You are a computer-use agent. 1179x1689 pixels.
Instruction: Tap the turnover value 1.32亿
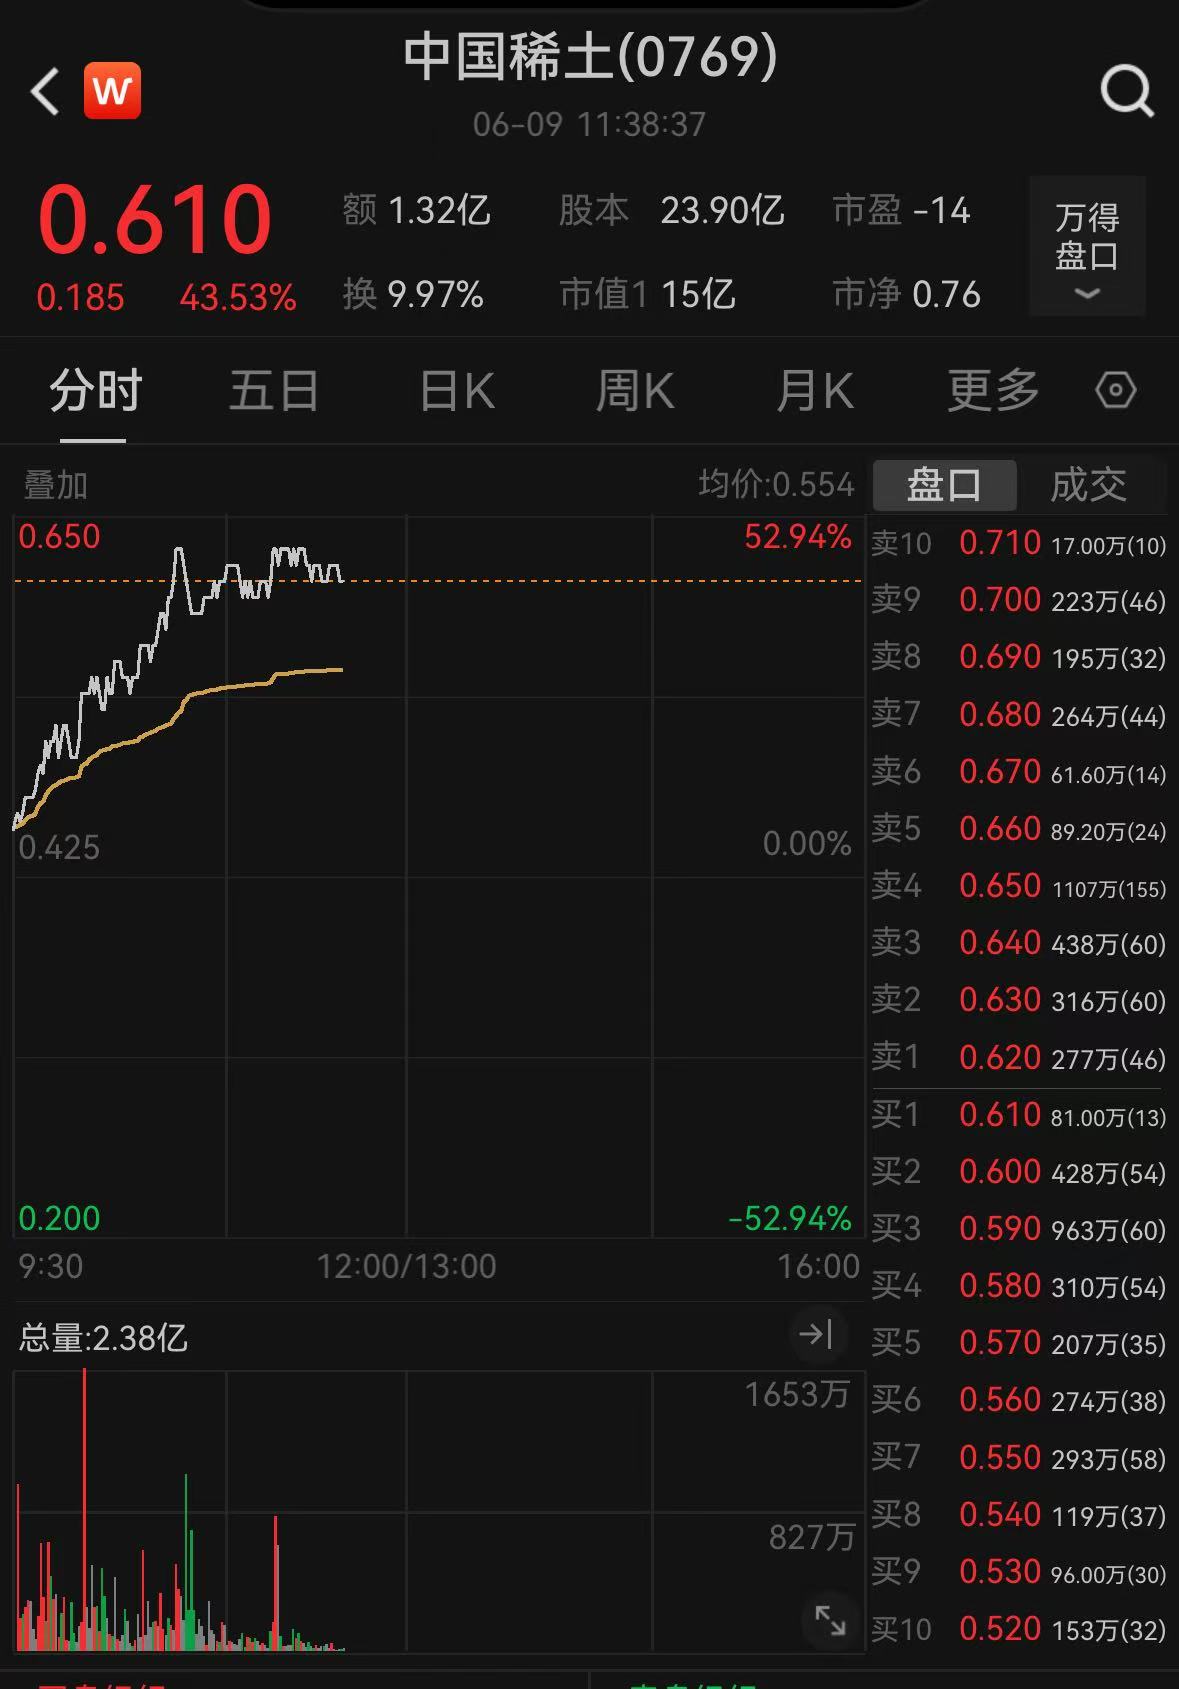(x=438, y=211)
